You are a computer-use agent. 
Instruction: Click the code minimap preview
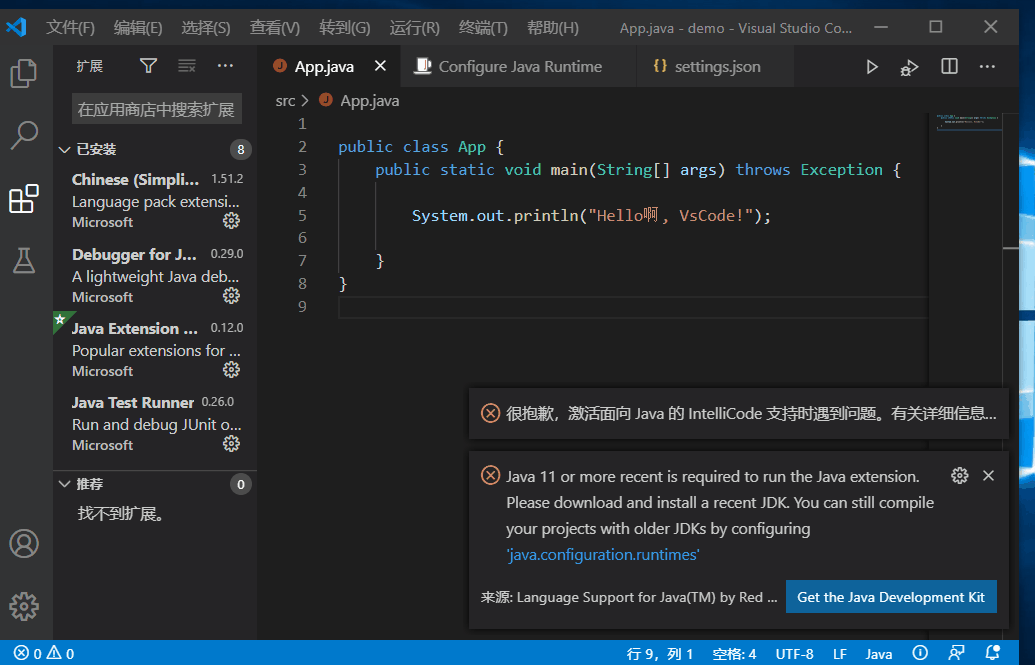pyautogui.click(x=968, y=123)
